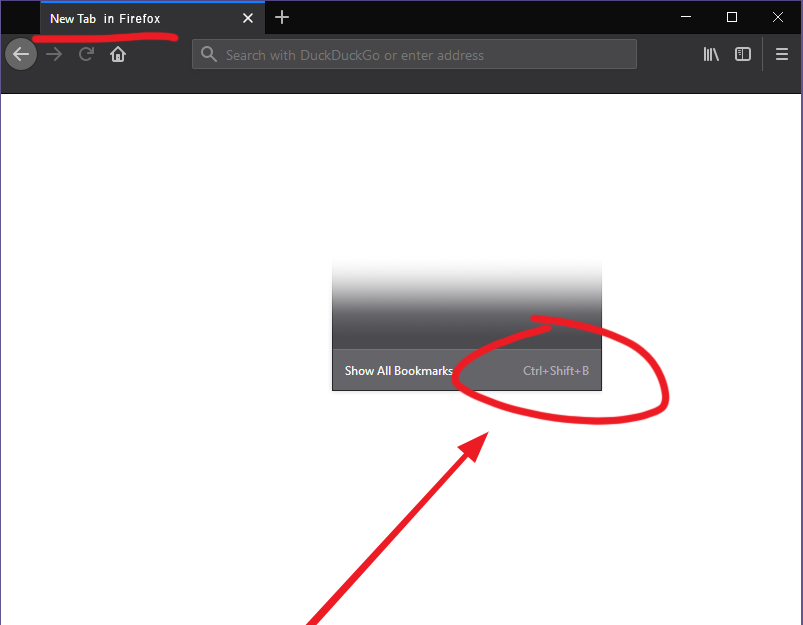
Task: Focus the DuckDuckGo search address bar
Action: click(x=414, y=54)
